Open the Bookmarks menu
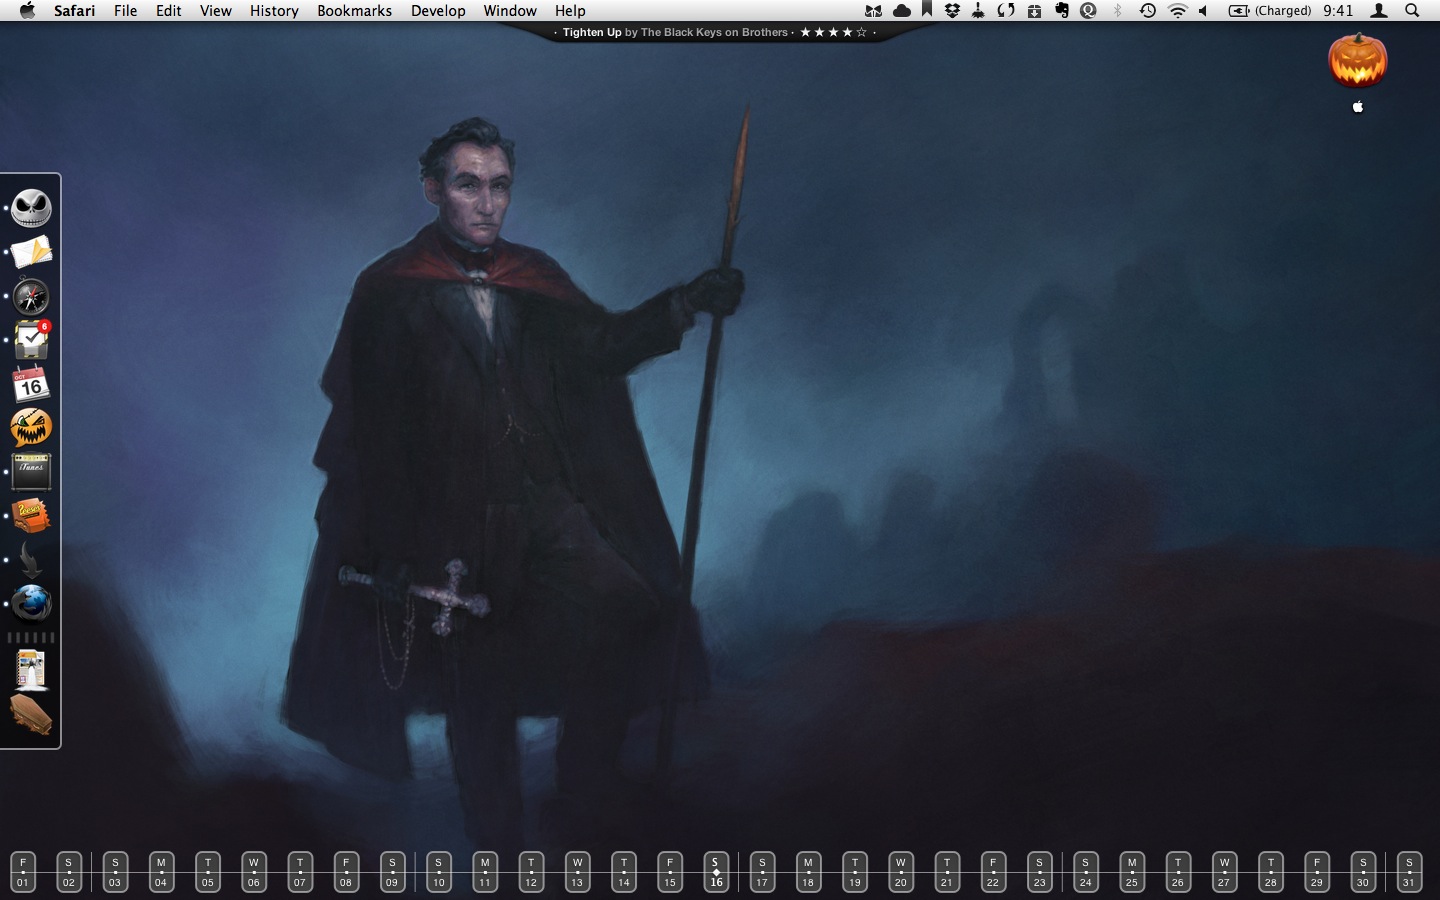1440x900 pixels. 355,11
